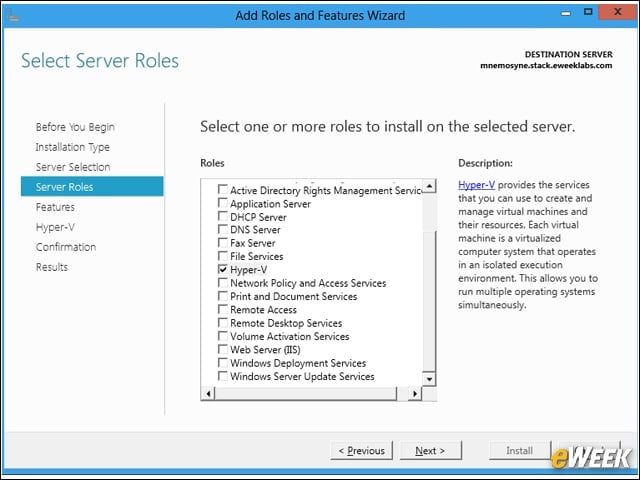640x480 pixels.
Task: Tick the DNS Server checkbox
Action: pos(223,229)
